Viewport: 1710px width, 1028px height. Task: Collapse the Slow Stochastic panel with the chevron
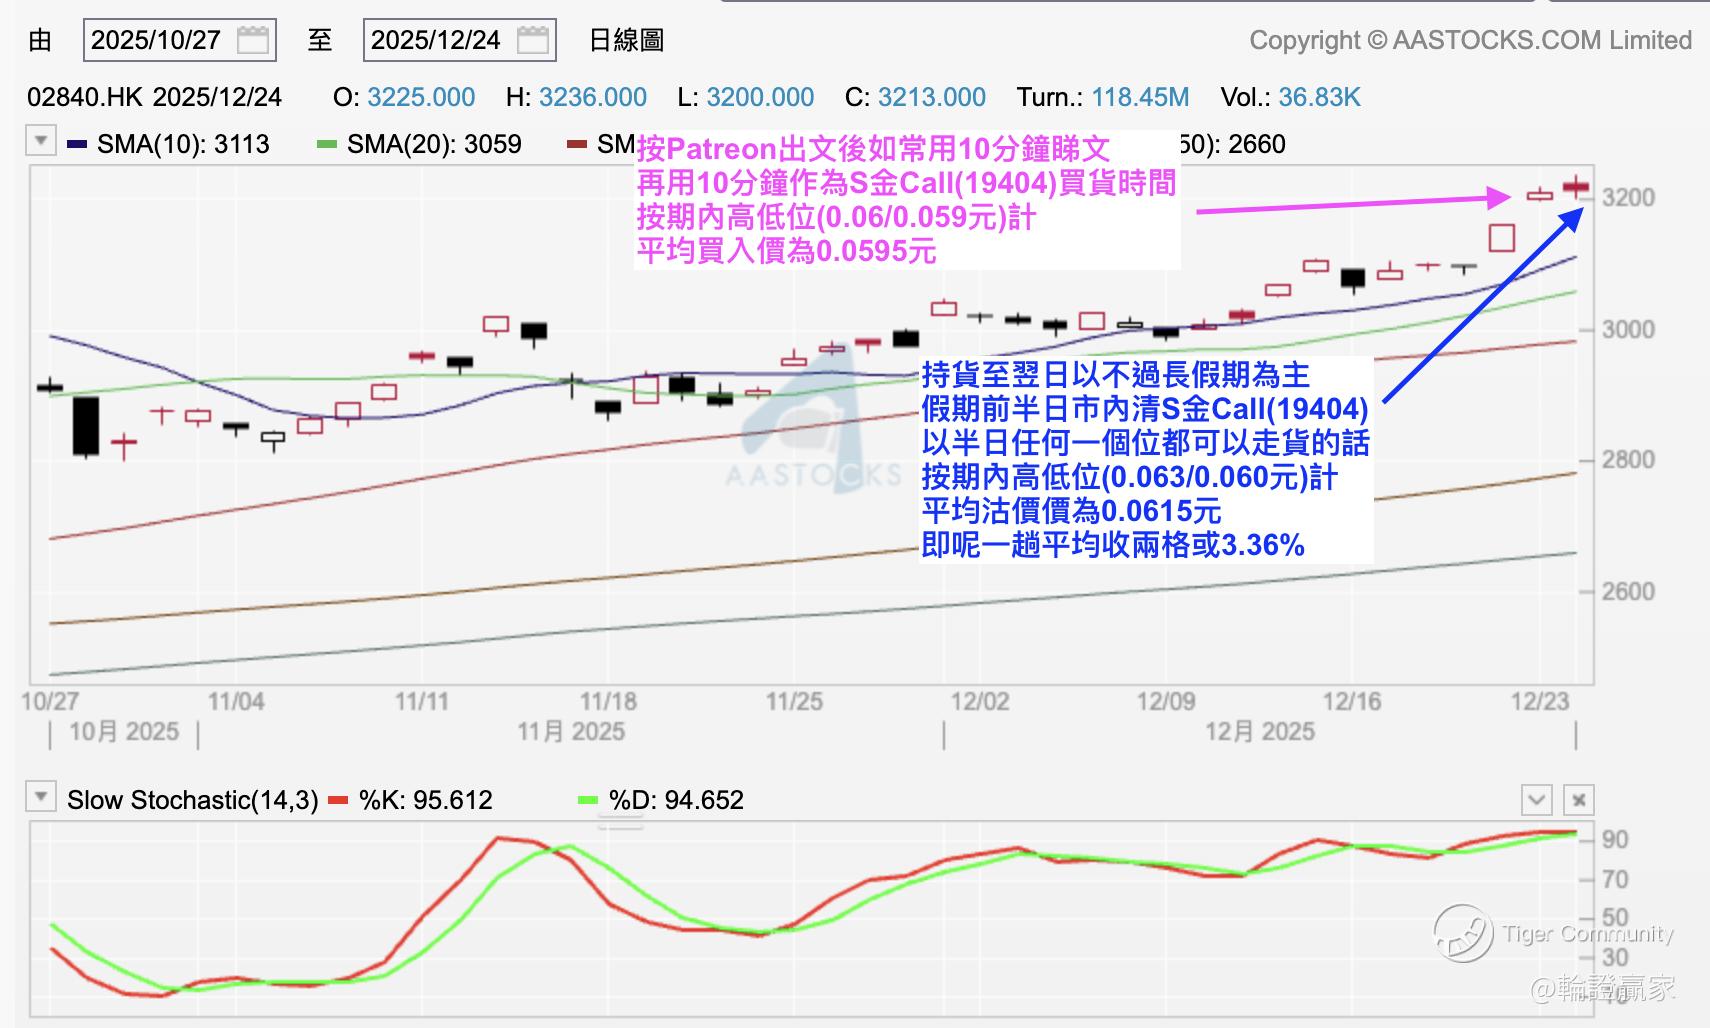click(x=1536, y=800)
